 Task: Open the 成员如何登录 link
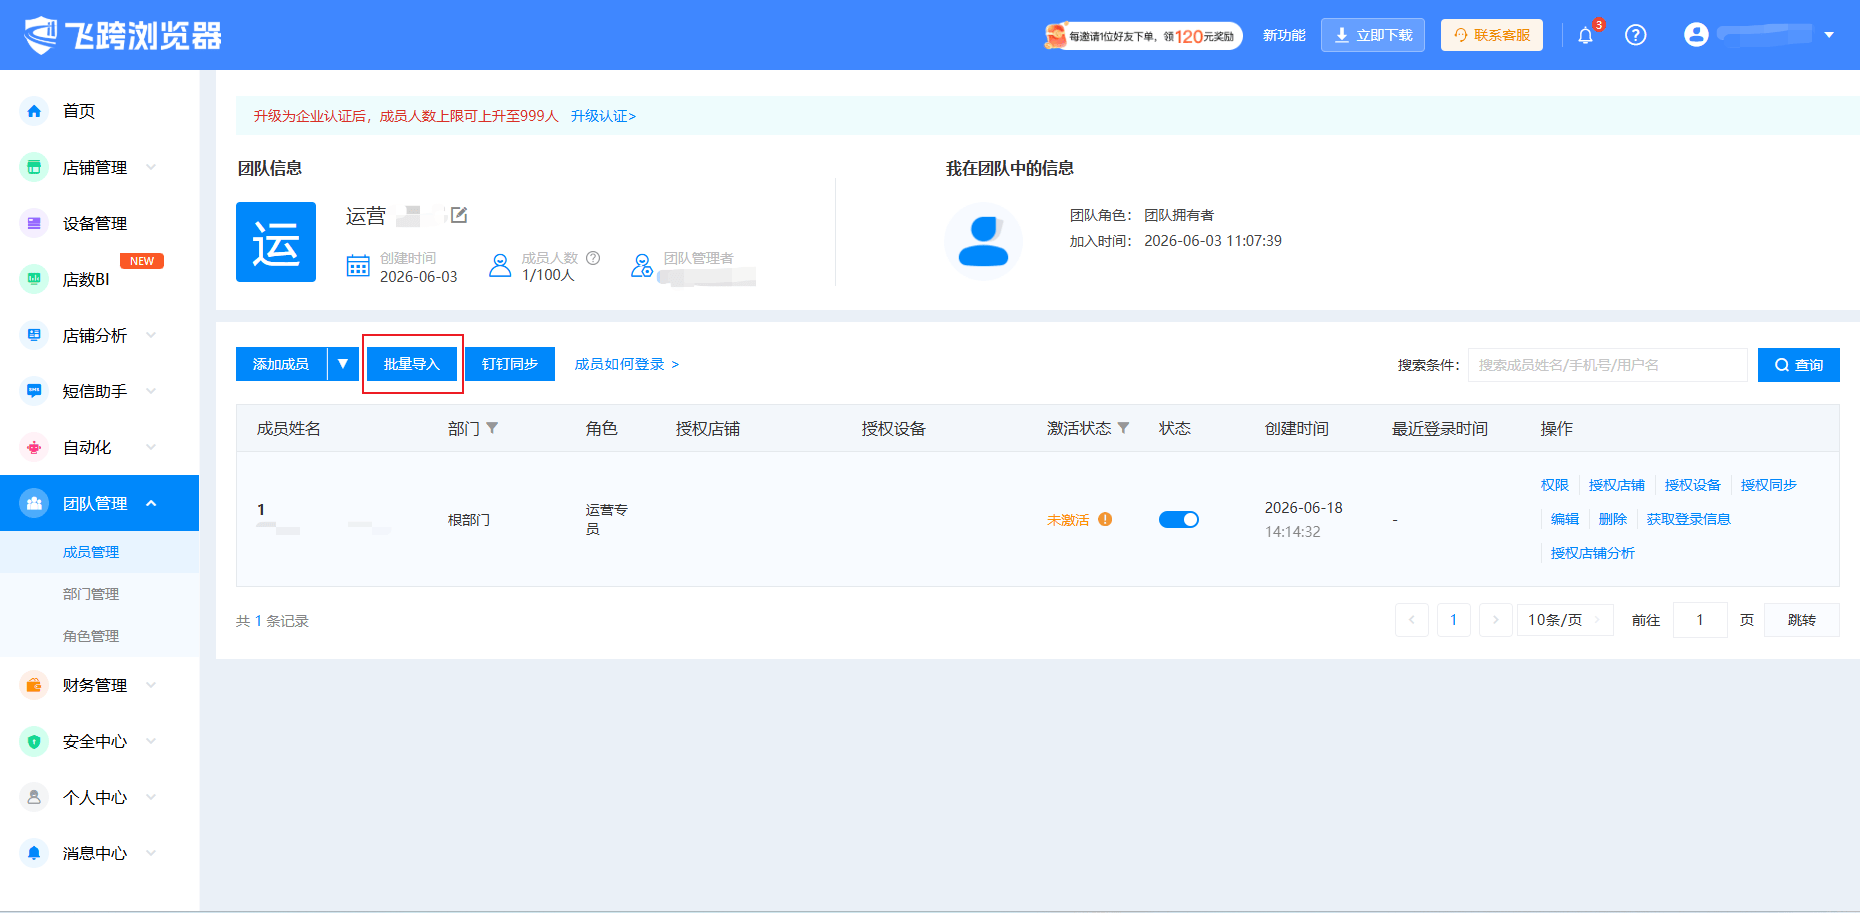click(x=627, y=364)
